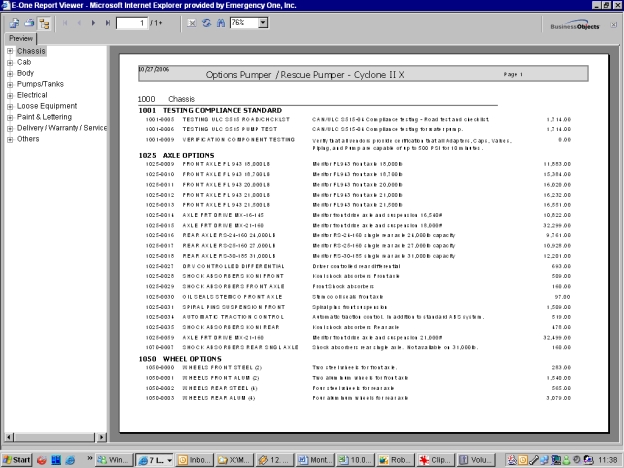
Task: Open the 76% zoom dropdown
Action: pyautogui.click(x=263, y=23)
